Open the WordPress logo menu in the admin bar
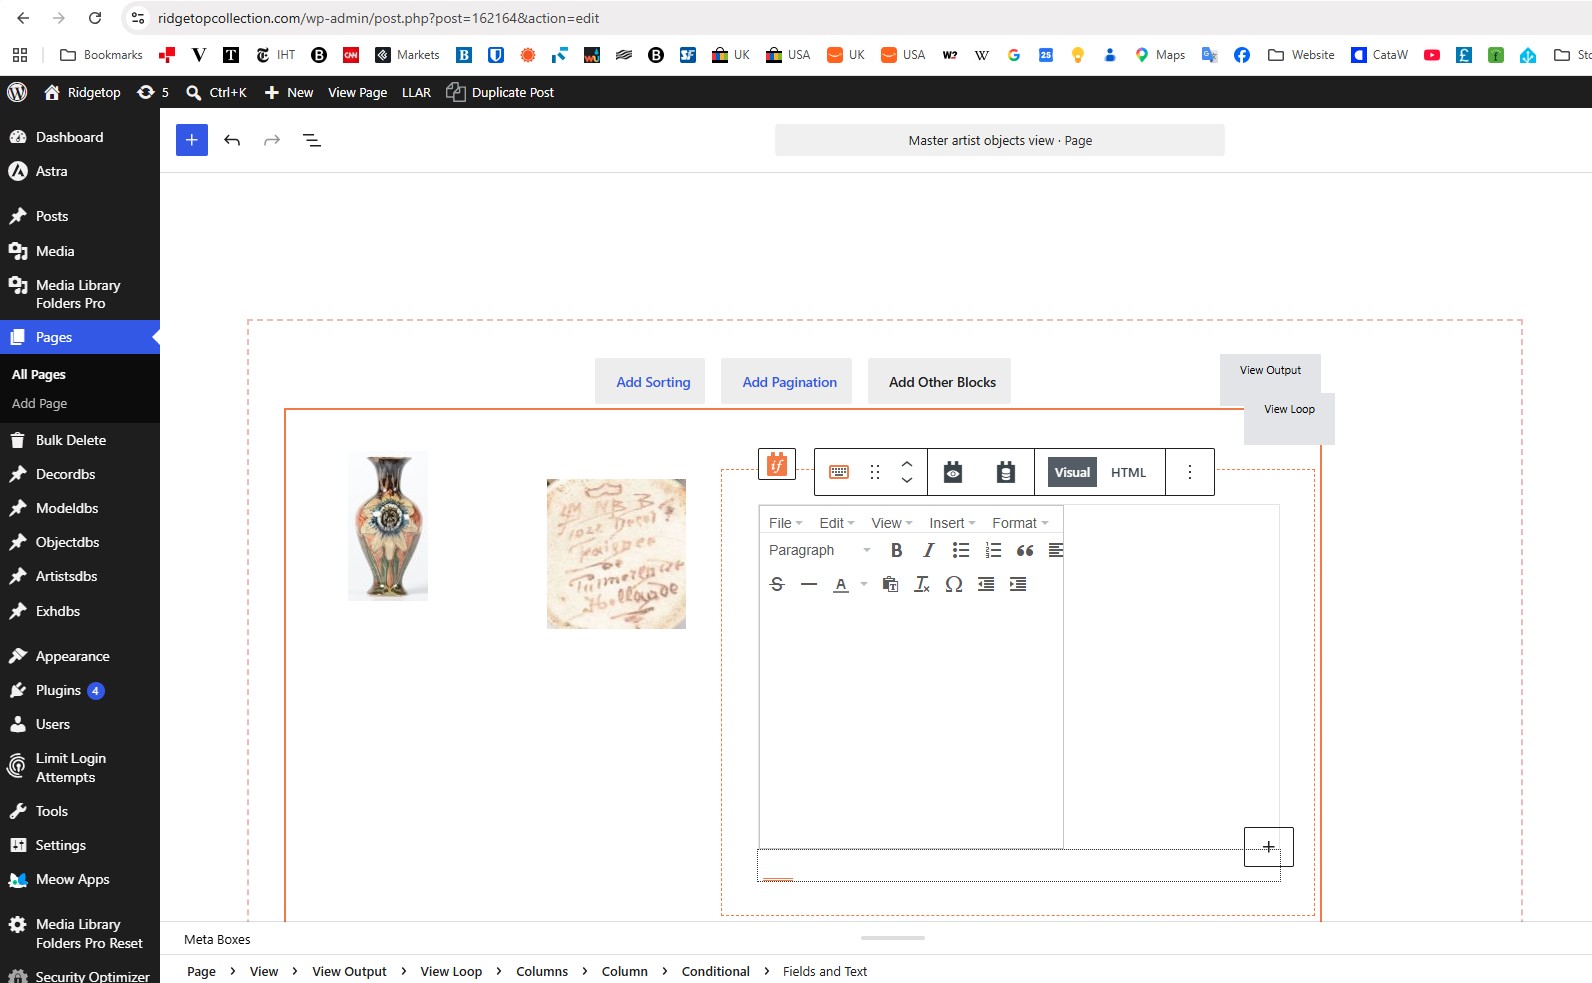 (x=17, y=92)
